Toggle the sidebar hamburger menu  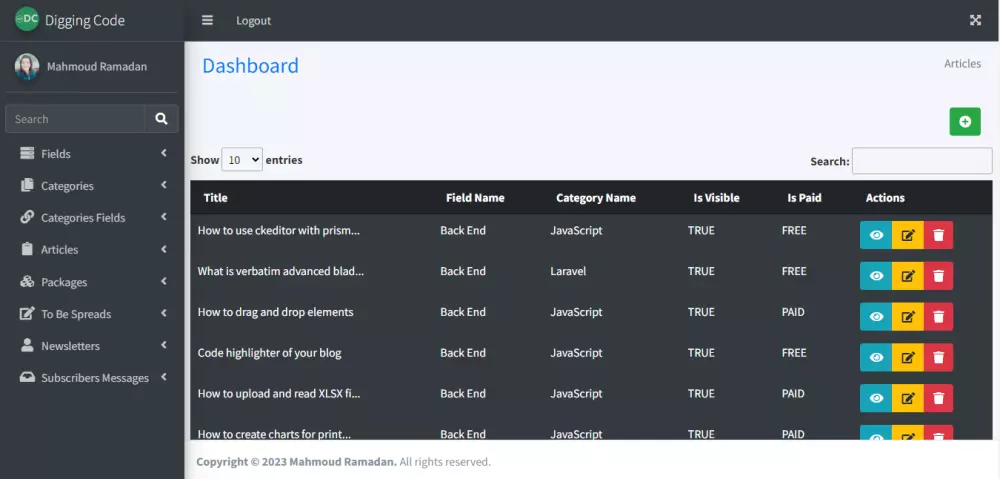click(207, 20)
